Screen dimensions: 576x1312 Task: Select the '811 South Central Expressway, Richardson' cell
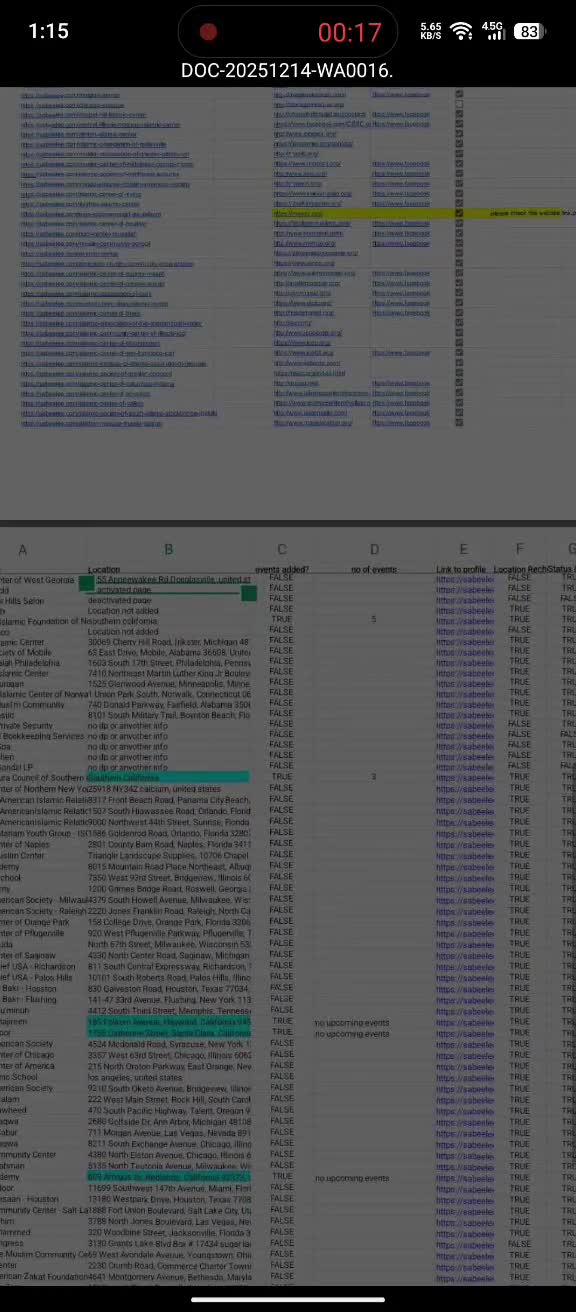(168, 967)
